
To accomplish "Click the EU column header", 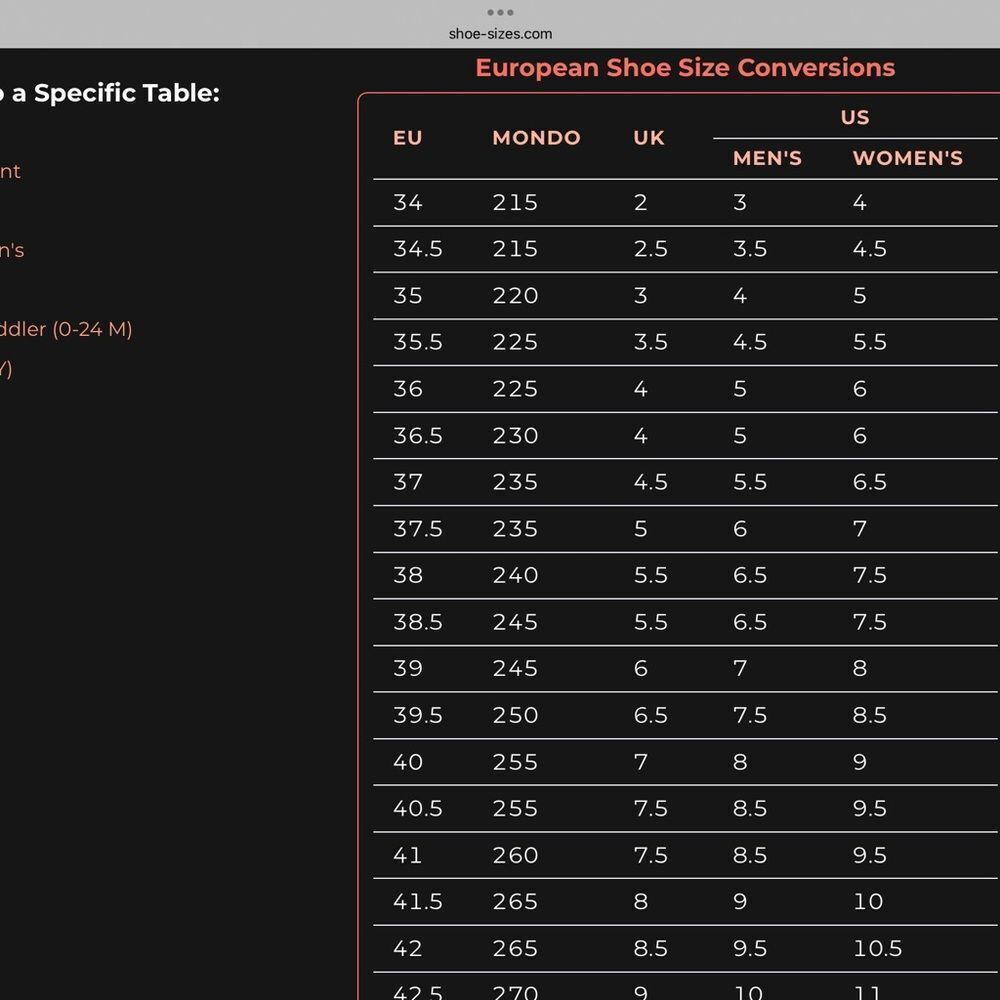I will [408, 138].
